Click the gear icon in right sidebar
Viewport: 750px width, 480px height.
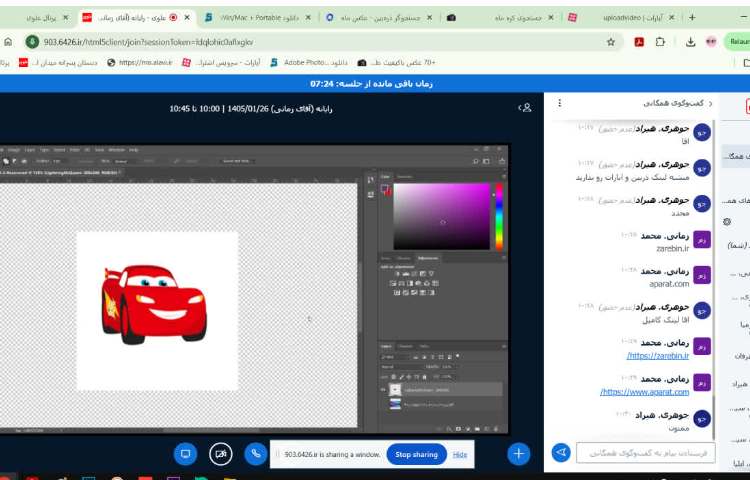click(727, 222)
